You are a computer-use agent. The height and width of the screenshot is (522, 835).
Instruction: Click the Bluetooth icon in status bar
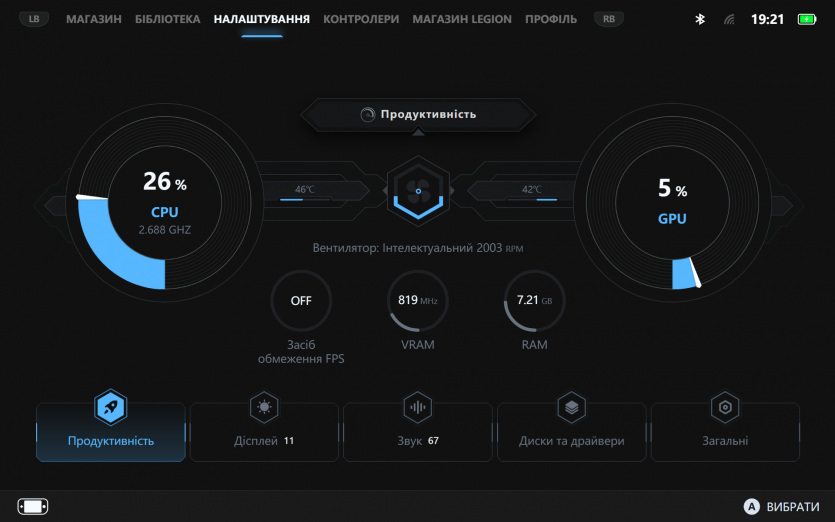coord(700,19)
